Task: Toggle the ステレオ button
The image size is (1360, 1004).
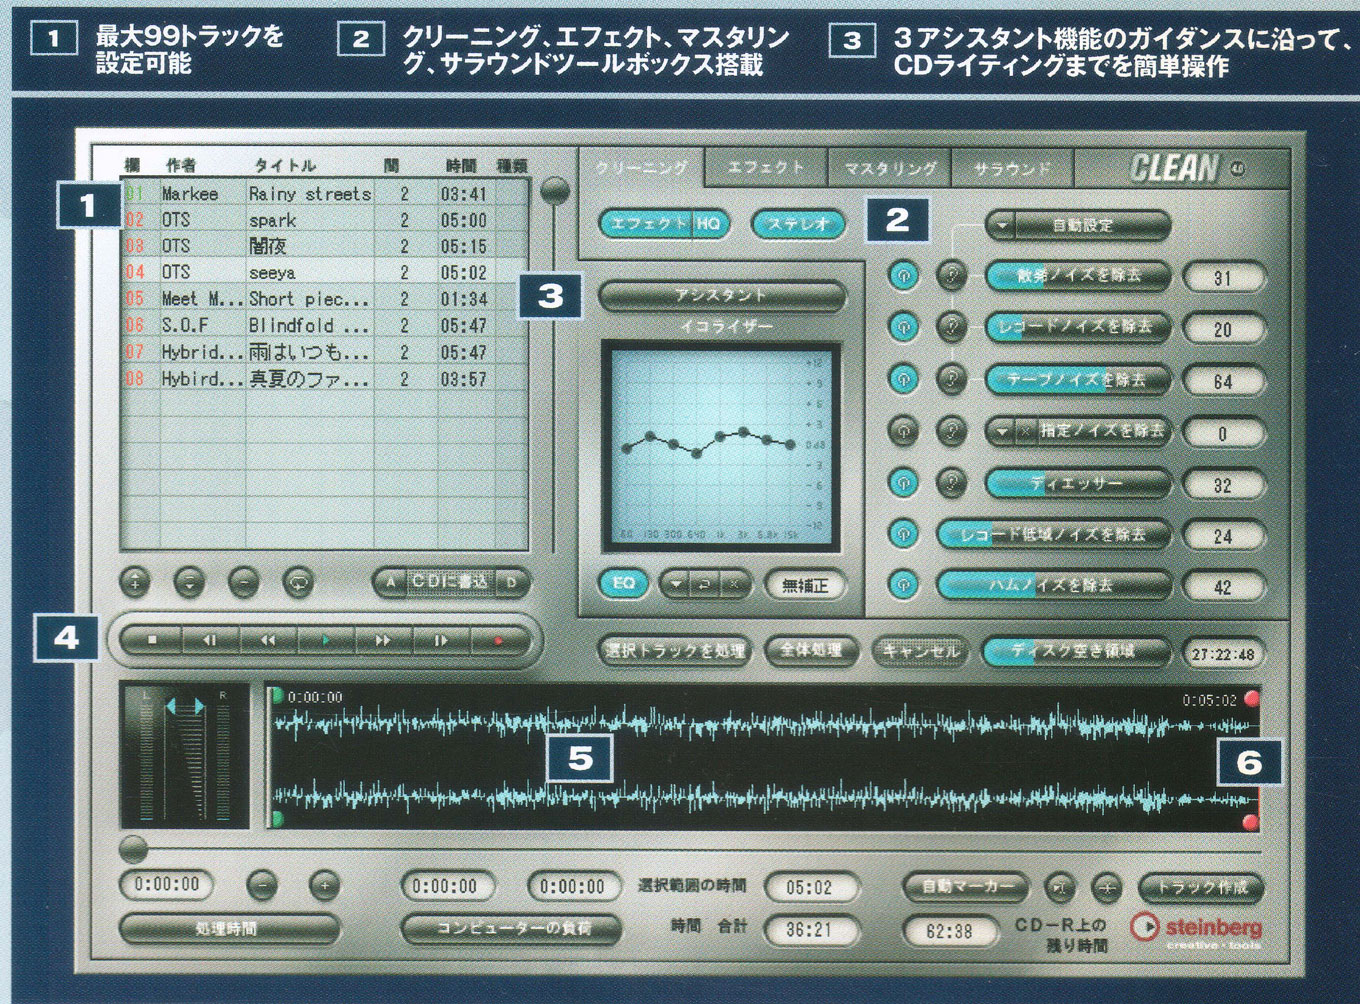Action: point(798,224)
